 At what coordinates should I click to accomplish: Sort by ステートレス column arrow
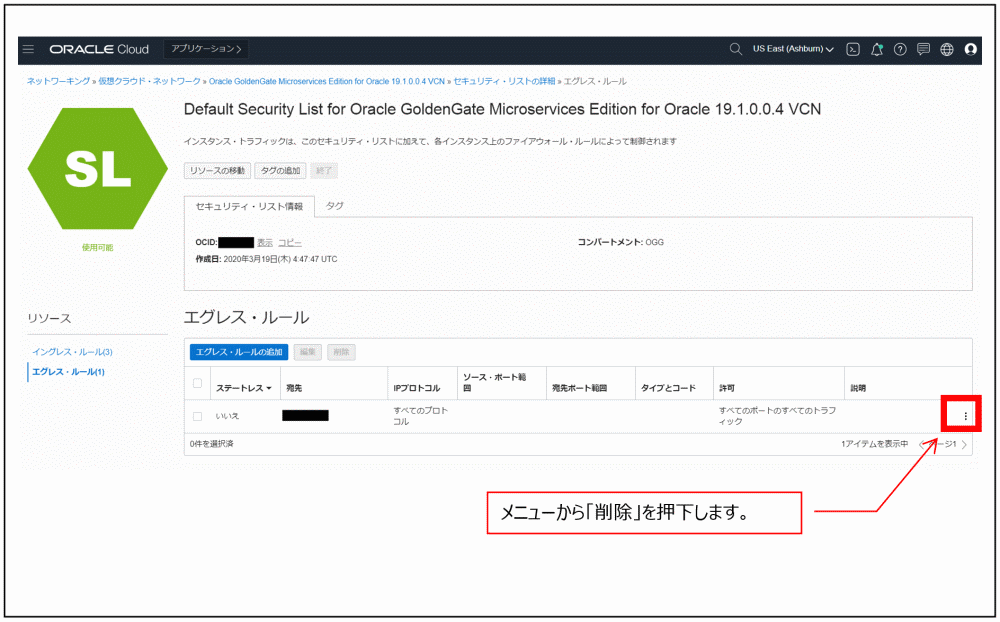click(x=269, y=389)
